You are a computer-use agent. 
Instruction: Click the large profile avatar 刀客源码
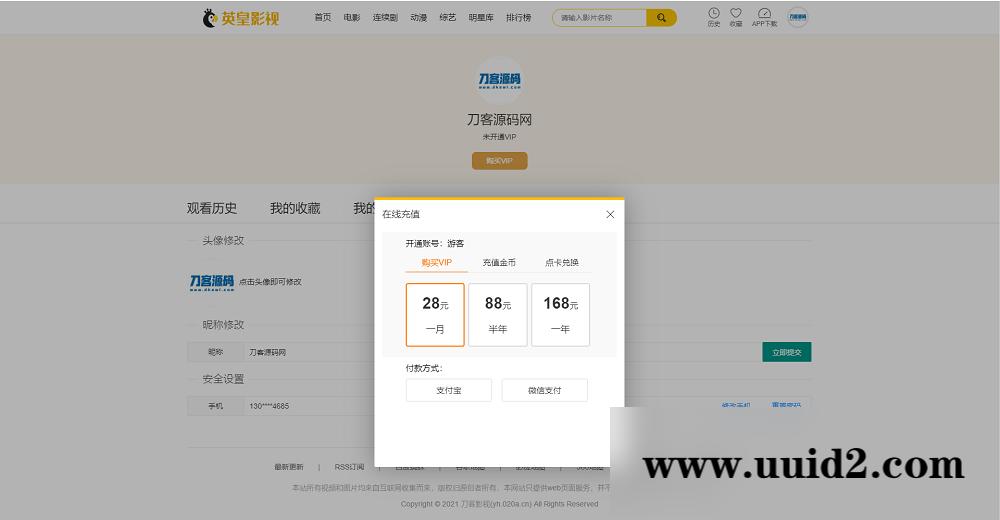click(499, 80)
